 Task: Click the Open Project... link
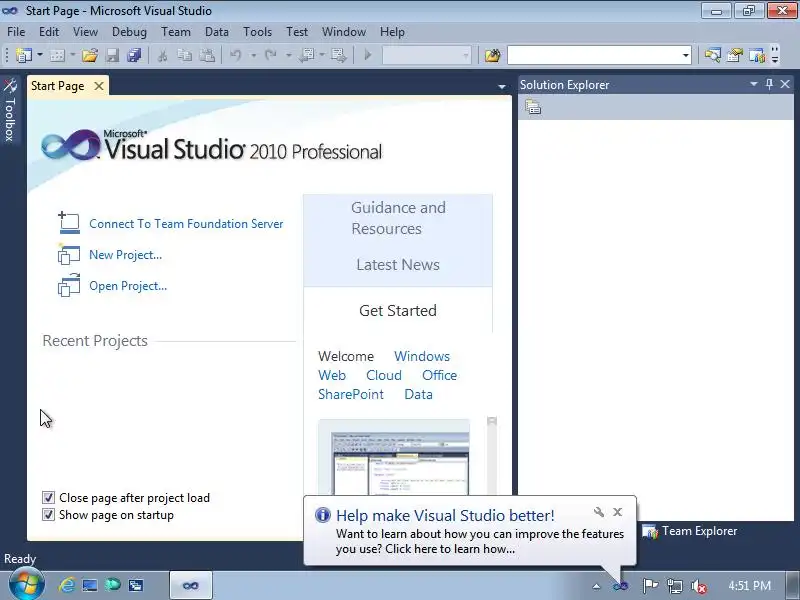pyautogui.click(x=128, y=286)
